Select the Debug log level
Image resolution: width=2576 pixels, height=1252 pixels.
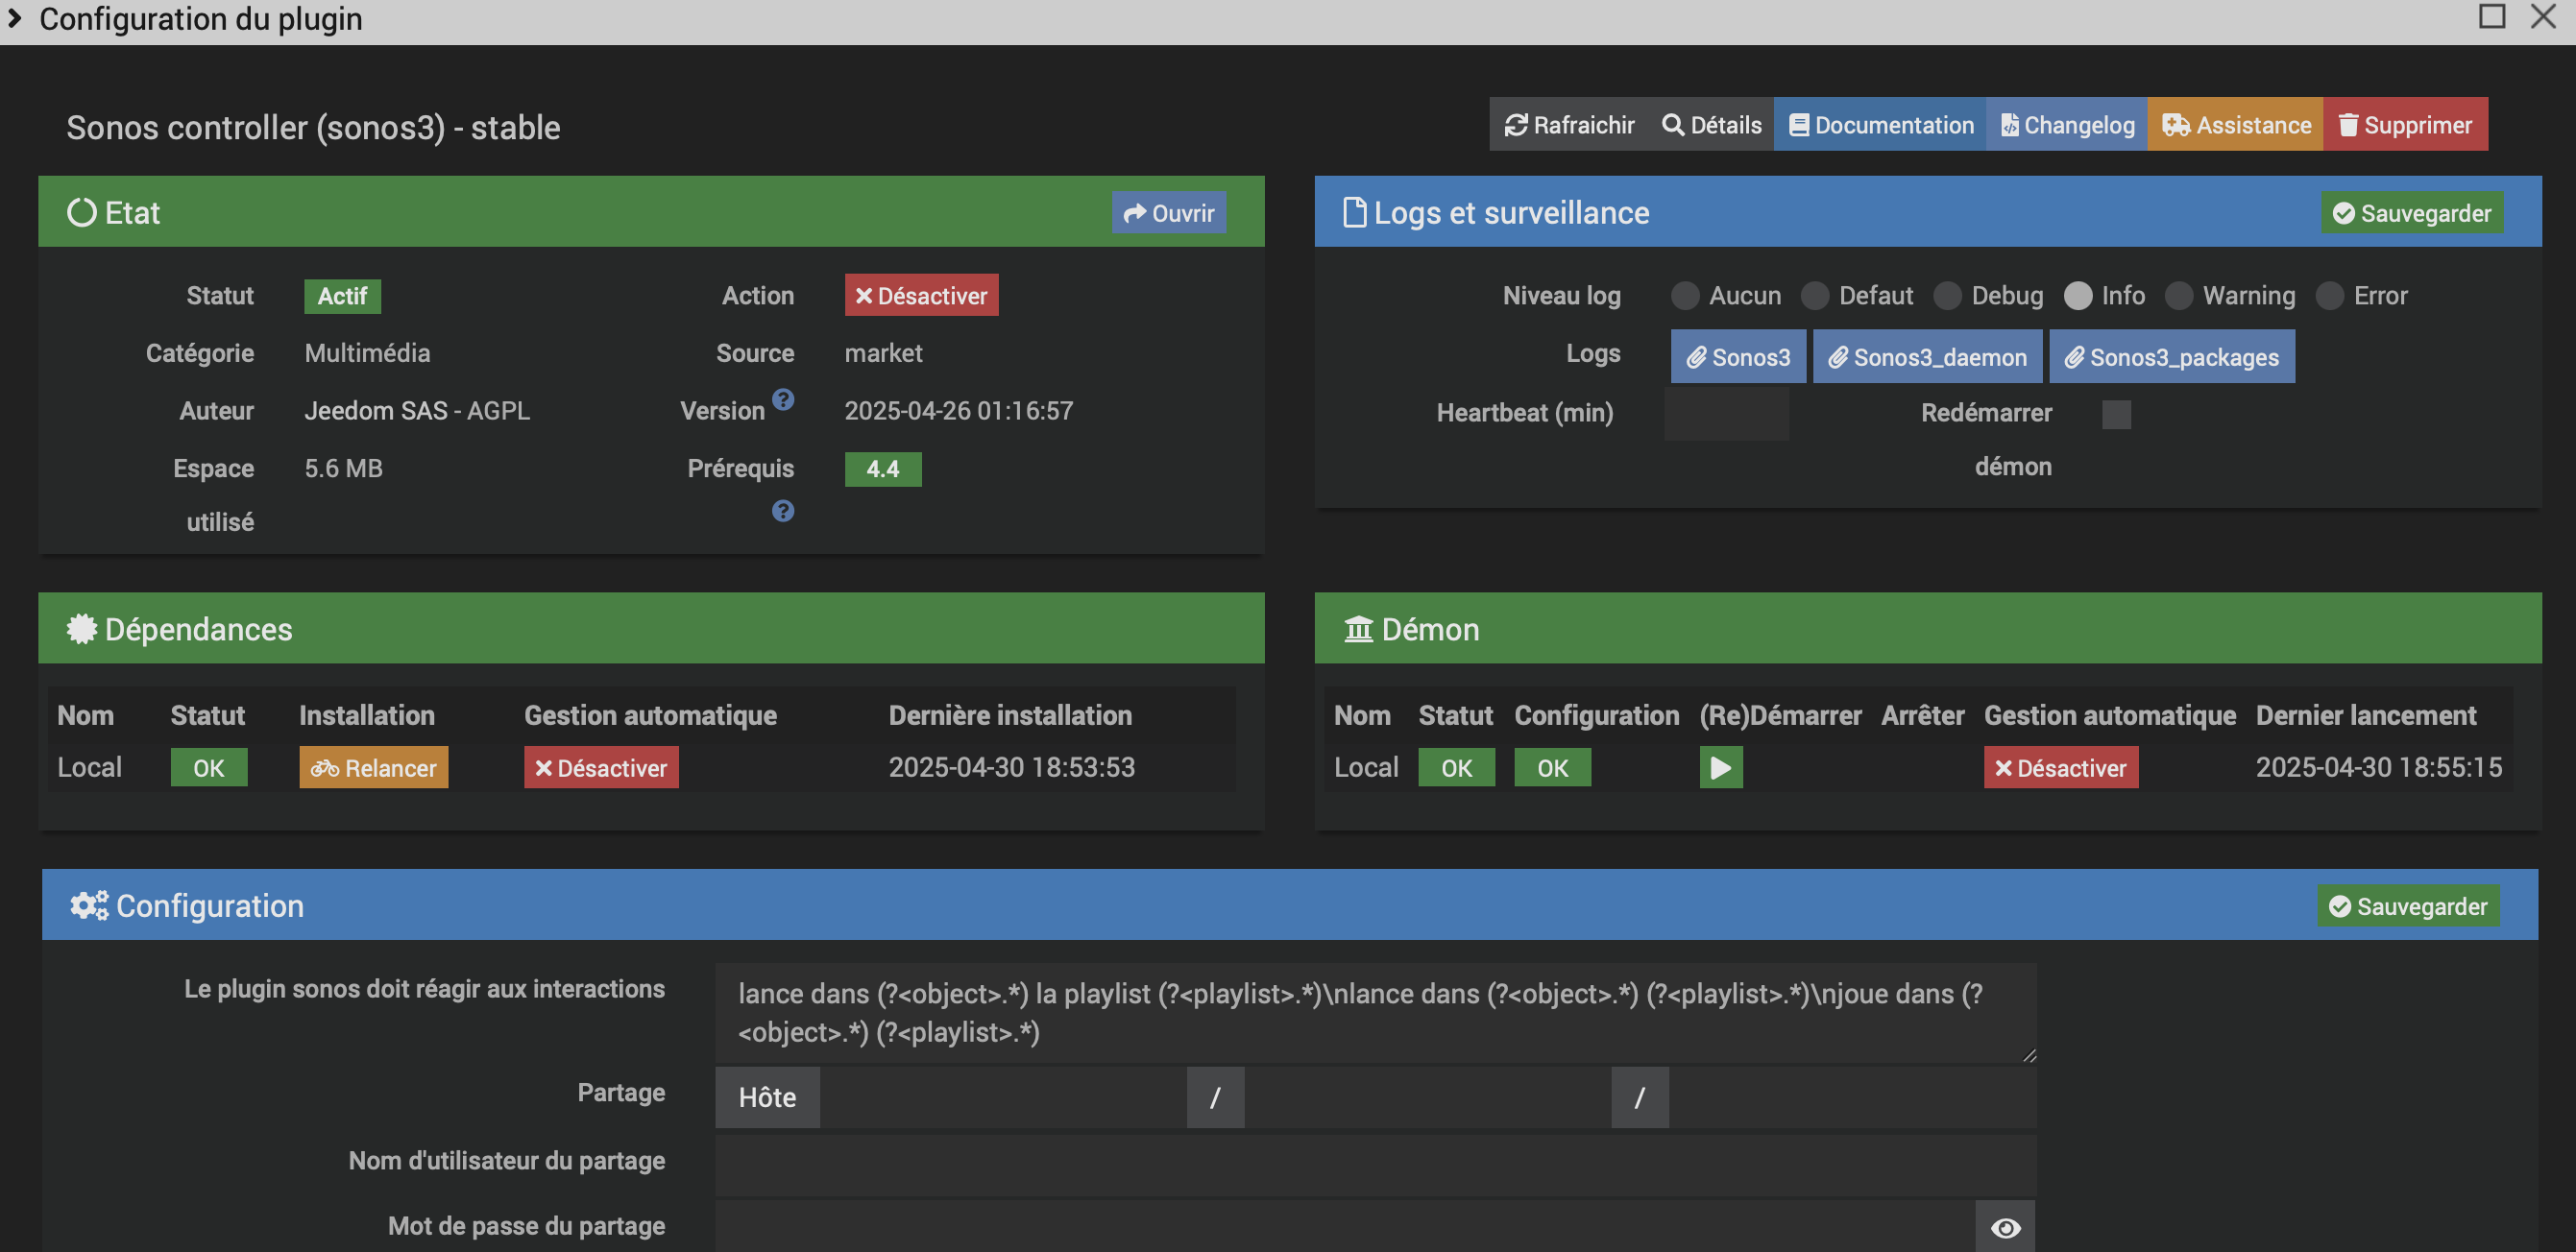tap(1947, 296)
